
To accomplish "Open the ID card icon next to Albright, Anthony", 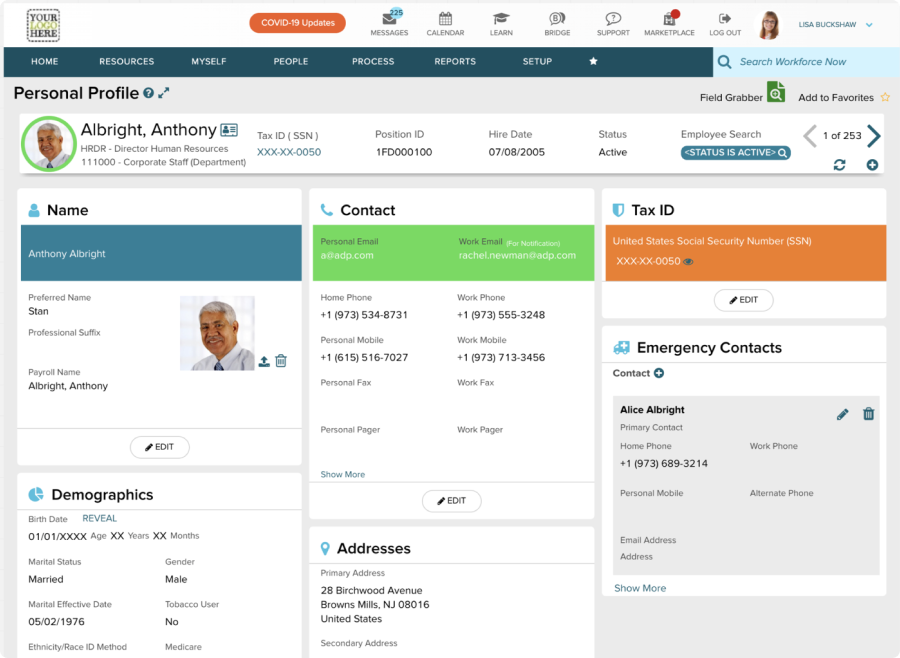I will pyautogui.click(x=229, y=130).
